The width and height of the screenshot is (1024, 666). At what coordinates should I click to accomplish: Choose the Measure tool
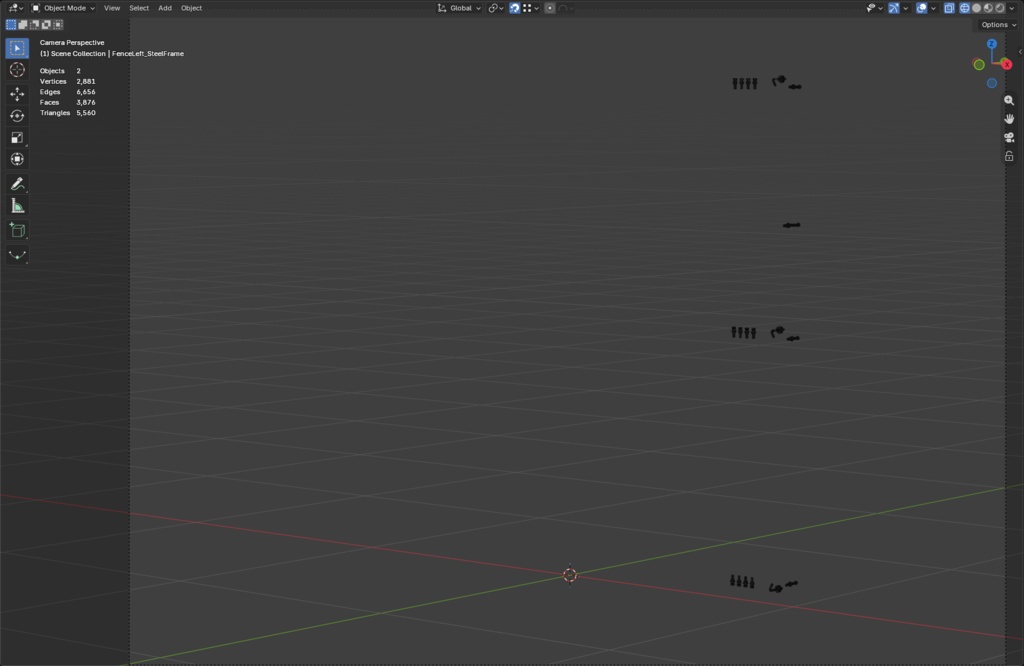17,206
